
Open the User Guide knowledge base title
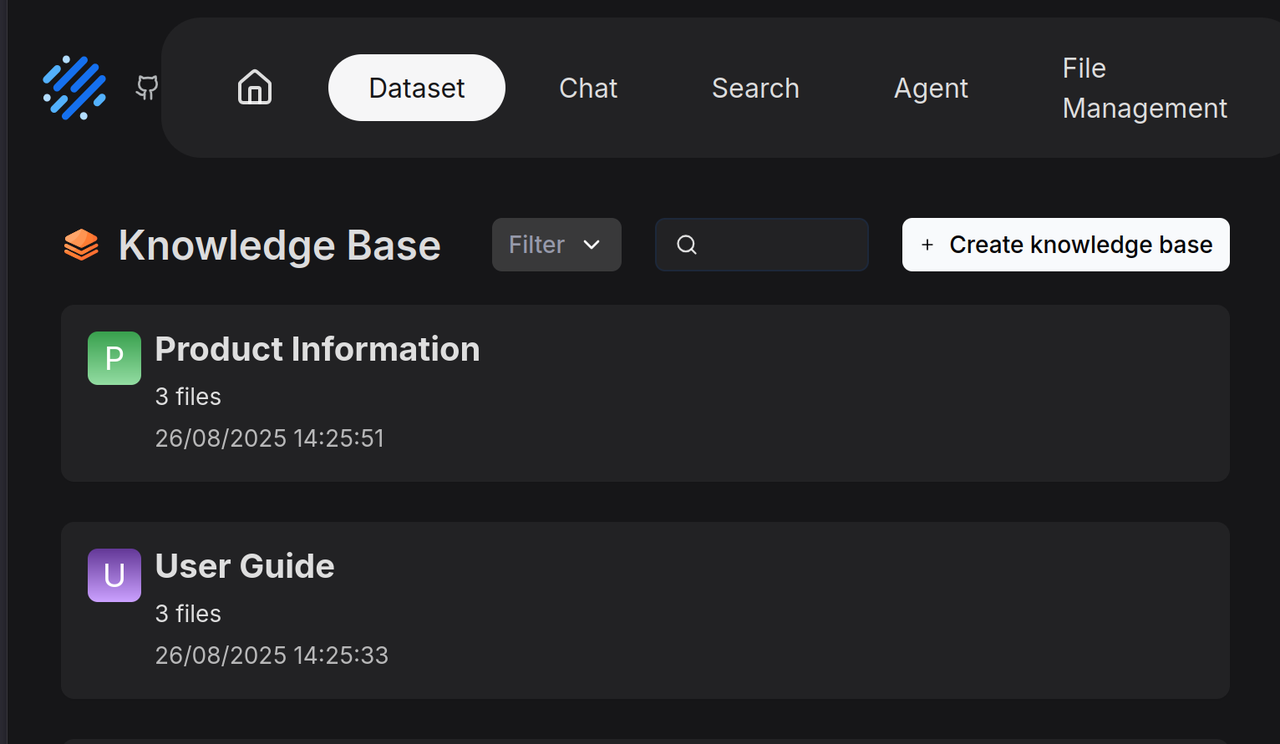click(x=244, y=566)
